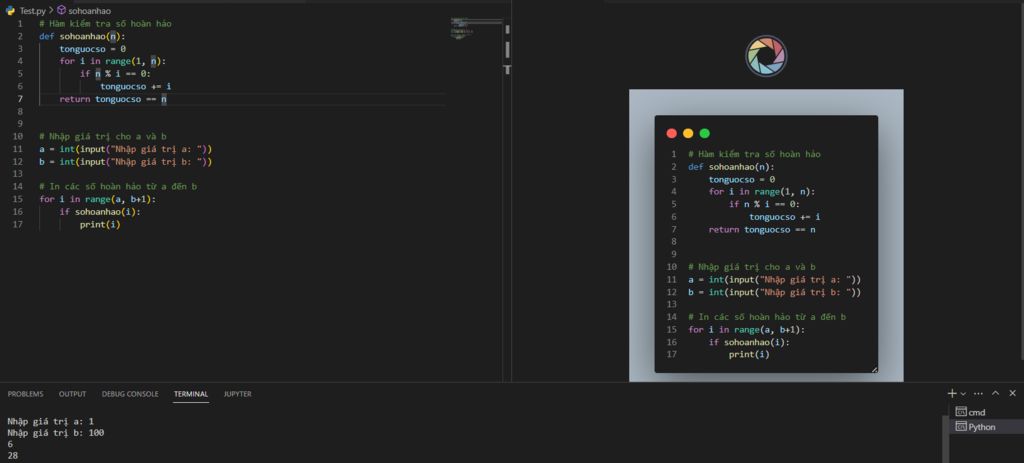Click the resize handle of snapshot container
Image resolution: width=1024 pixels, height=463 pixels.
(x=873, y=369)
